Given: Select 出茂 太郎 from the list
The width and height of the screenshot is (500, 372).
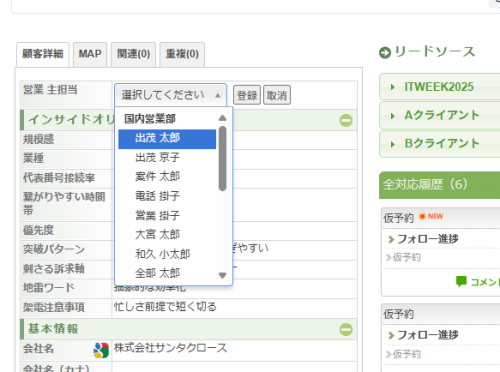Looking at the screenshot, I should coord(167,139).
